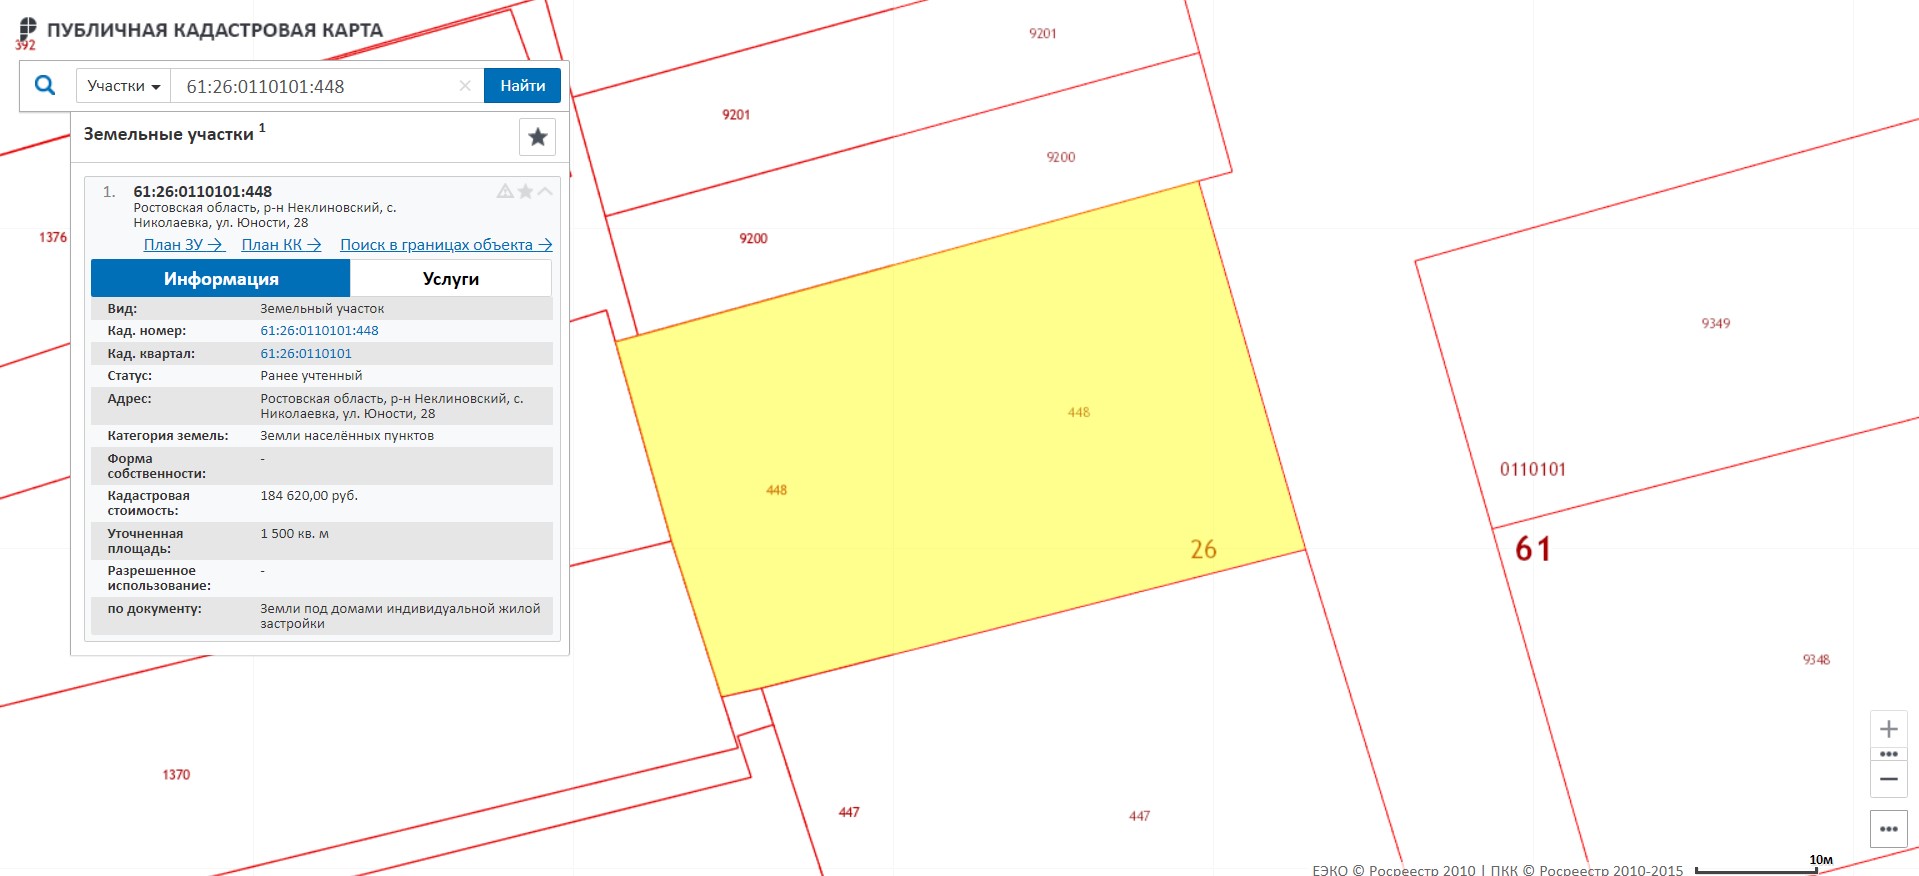Clear the search field with the X icon
1919x876 pixels.
(465, 86)
